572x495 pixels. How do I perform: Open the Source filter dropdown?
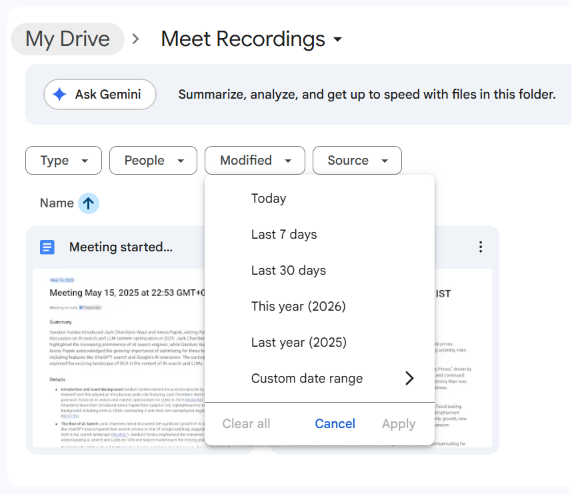click(x=357, y=161)
